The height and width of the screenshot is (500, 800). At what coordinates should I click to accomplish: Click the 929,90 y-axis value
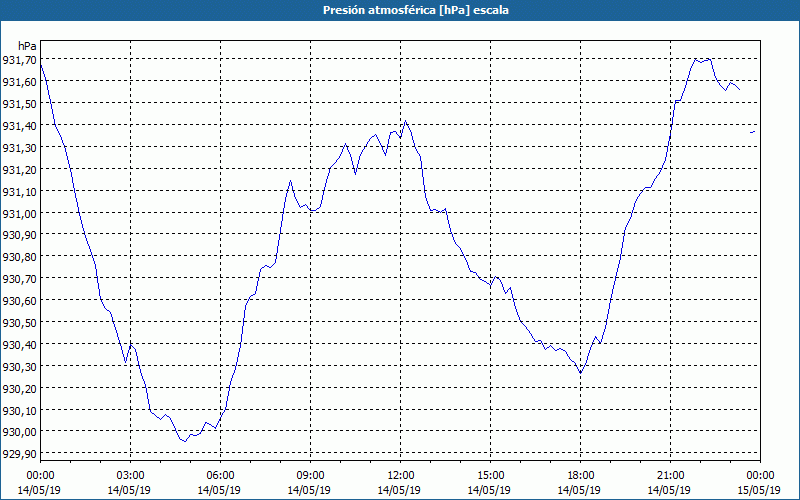tap(19, 454)
